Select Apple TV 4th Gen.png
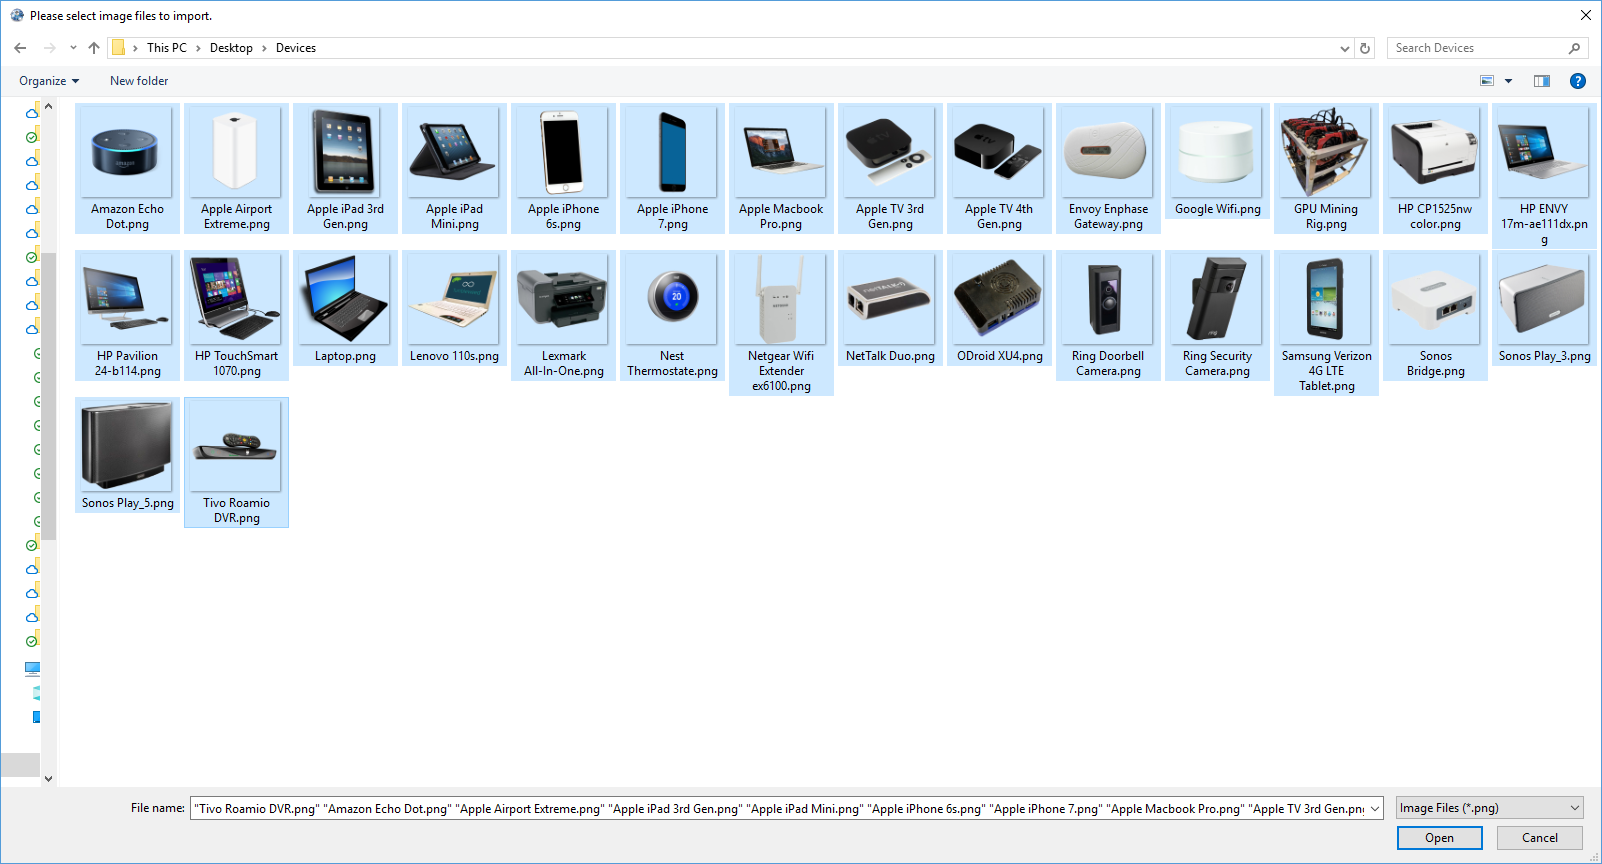 (999, 168)
